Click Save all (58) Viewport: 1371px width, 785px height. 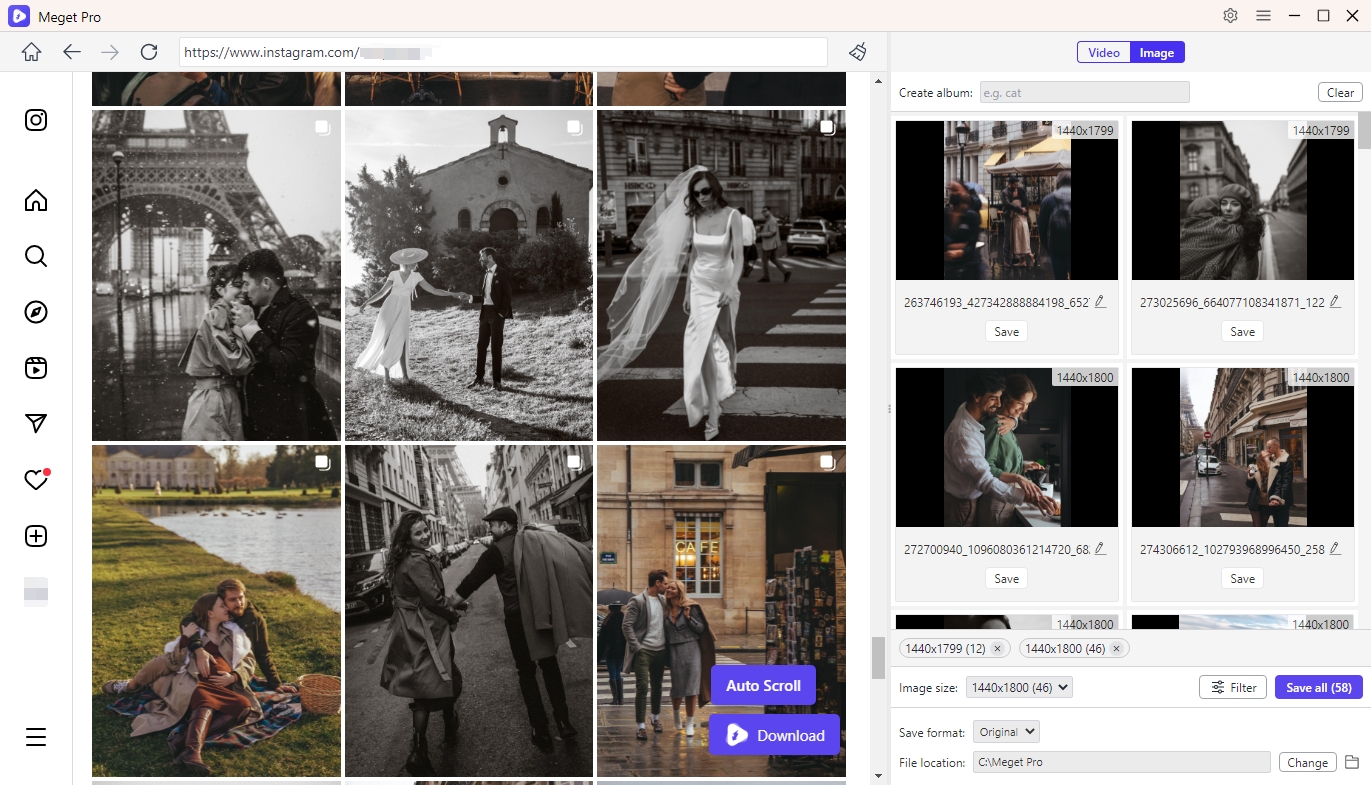click(1318, 687)
